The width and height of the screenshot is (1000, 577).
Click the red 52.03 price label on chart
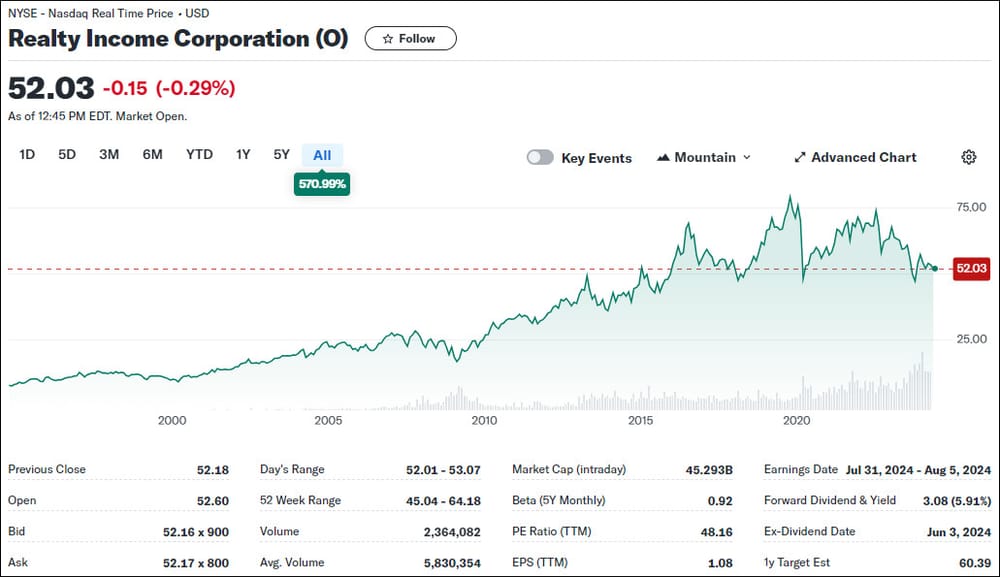(971, 268)
